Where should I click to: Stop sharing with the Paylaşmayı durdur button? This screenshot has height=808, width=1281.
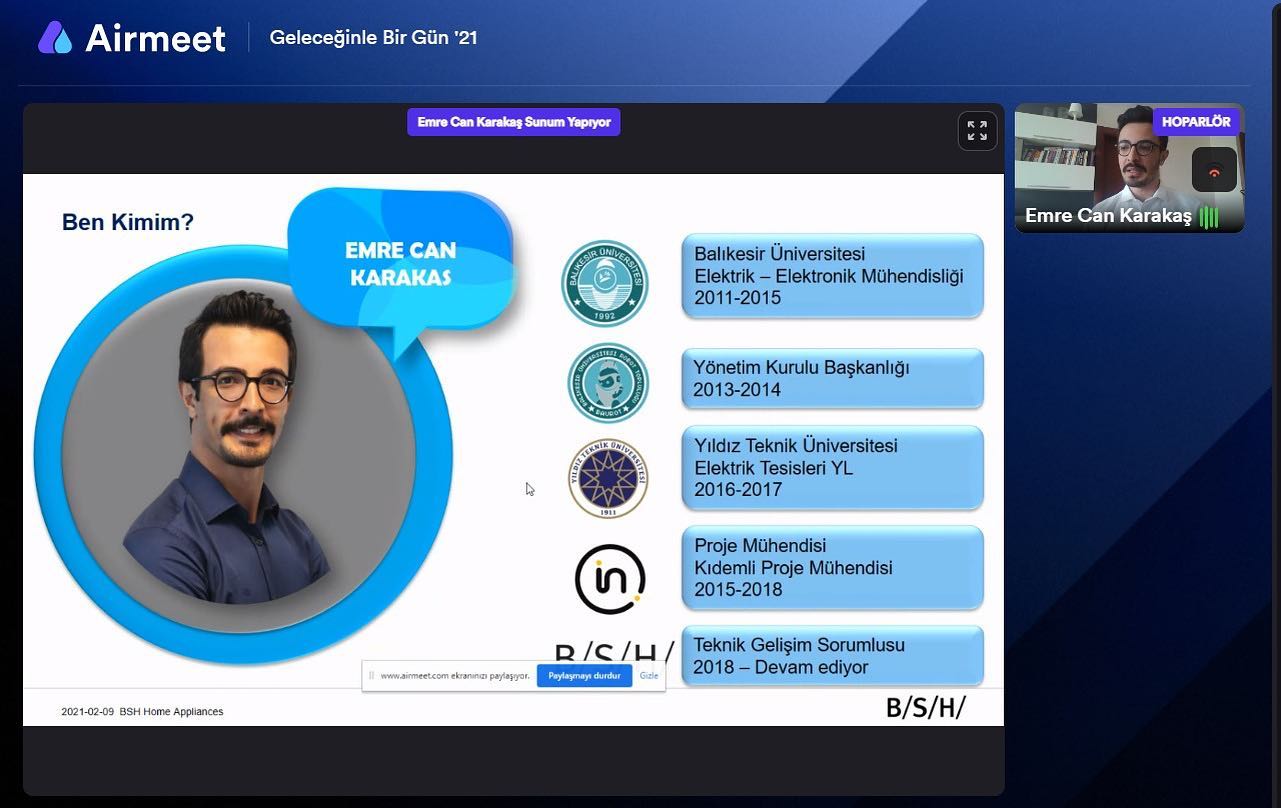[584, 676]
